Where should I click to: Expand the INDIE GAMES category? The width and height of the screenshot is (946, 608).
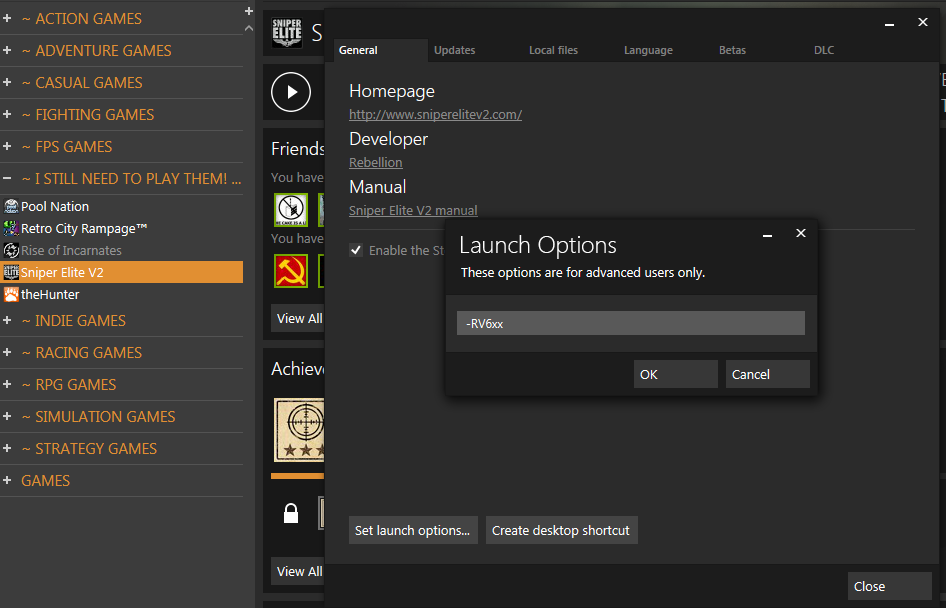point(7,320)
